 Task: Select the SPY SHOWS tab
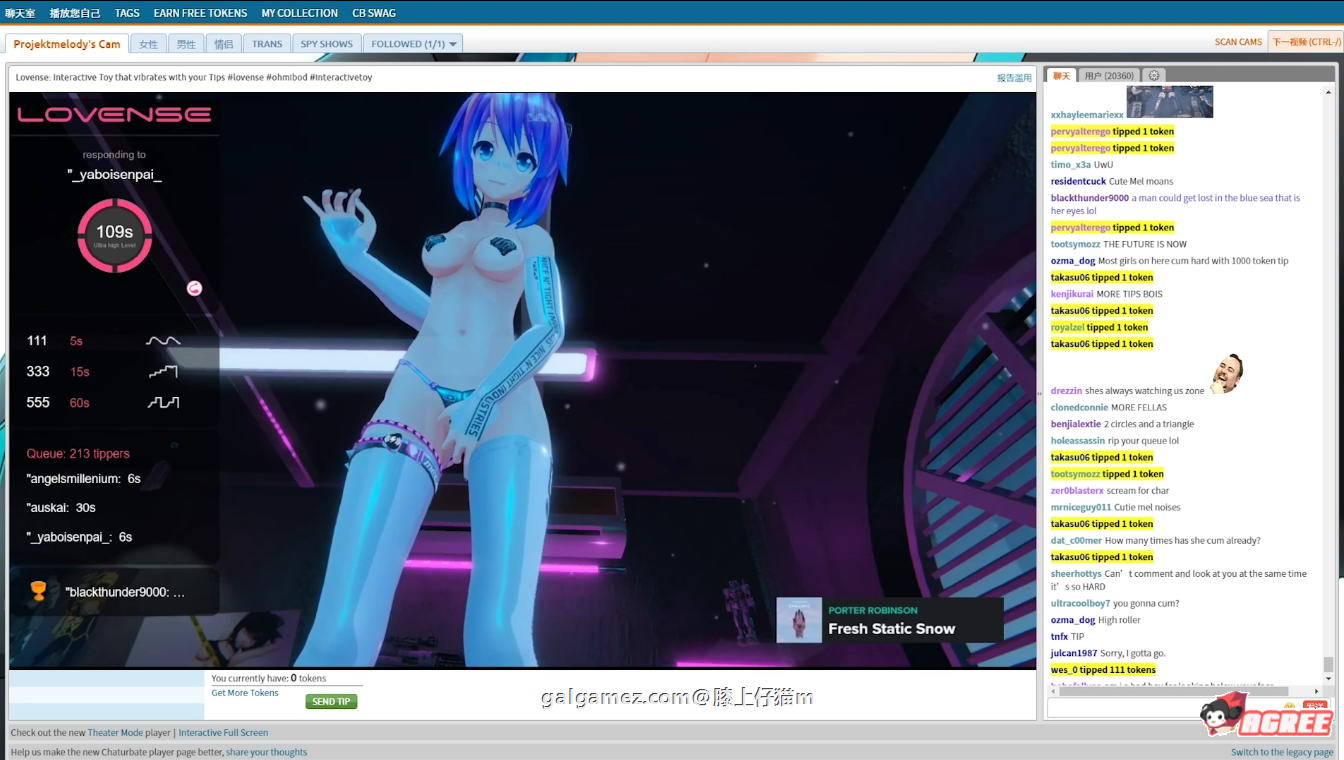tap(326, 43)
